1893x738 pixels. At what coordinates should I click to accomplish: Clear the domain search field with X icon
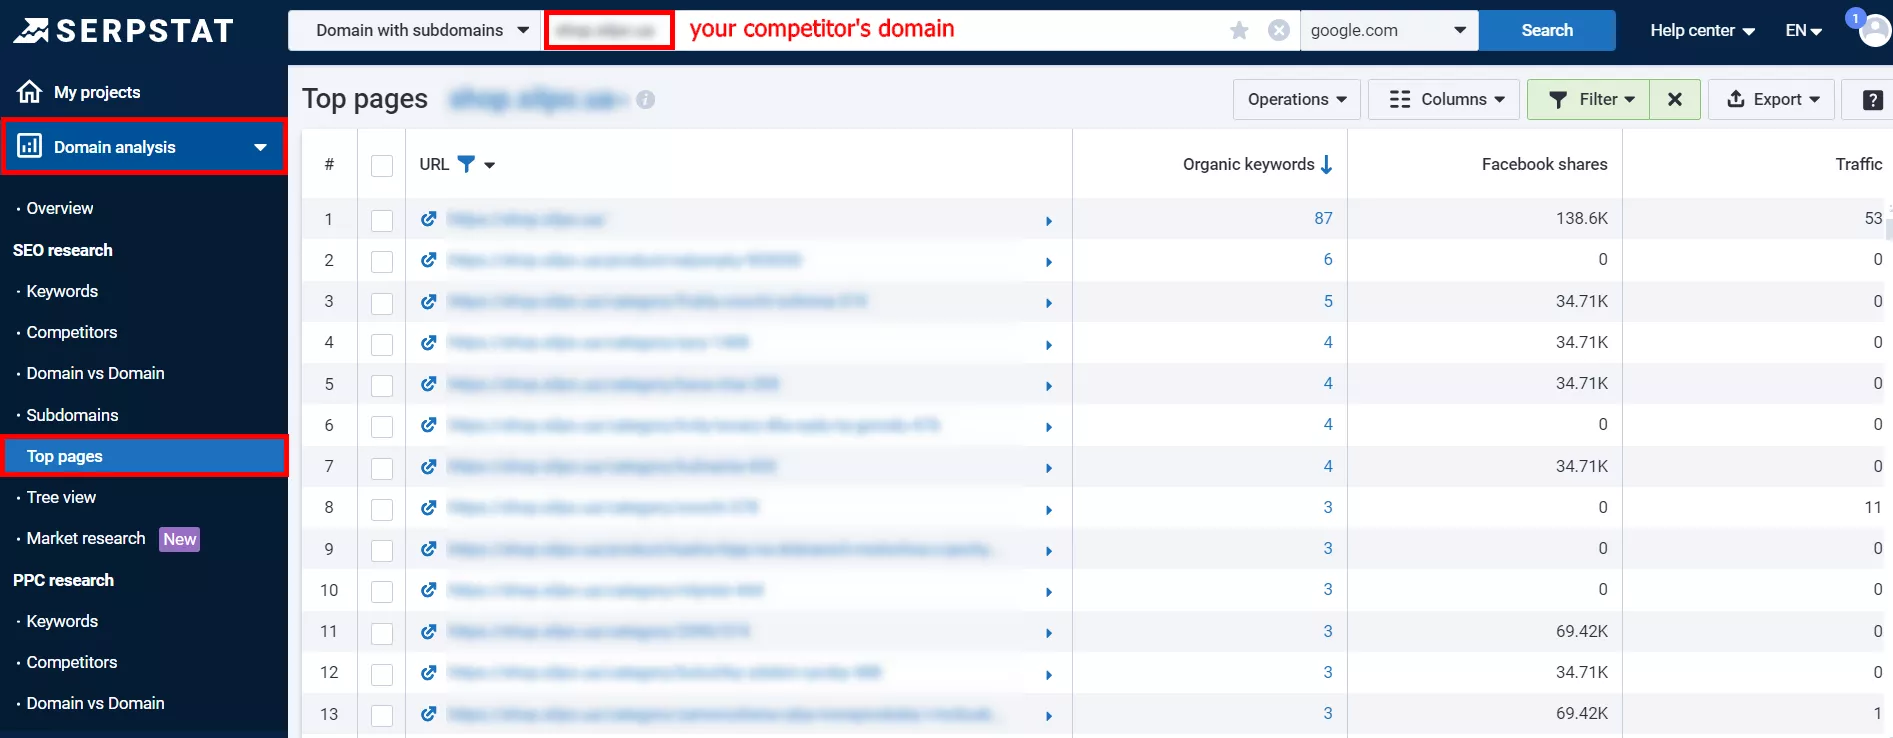coord(1278,30)
